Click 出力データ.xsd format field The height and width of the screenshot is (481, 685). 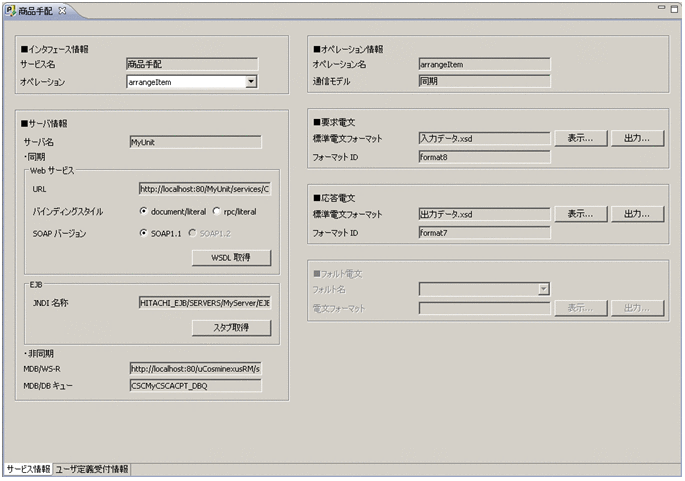484,214
